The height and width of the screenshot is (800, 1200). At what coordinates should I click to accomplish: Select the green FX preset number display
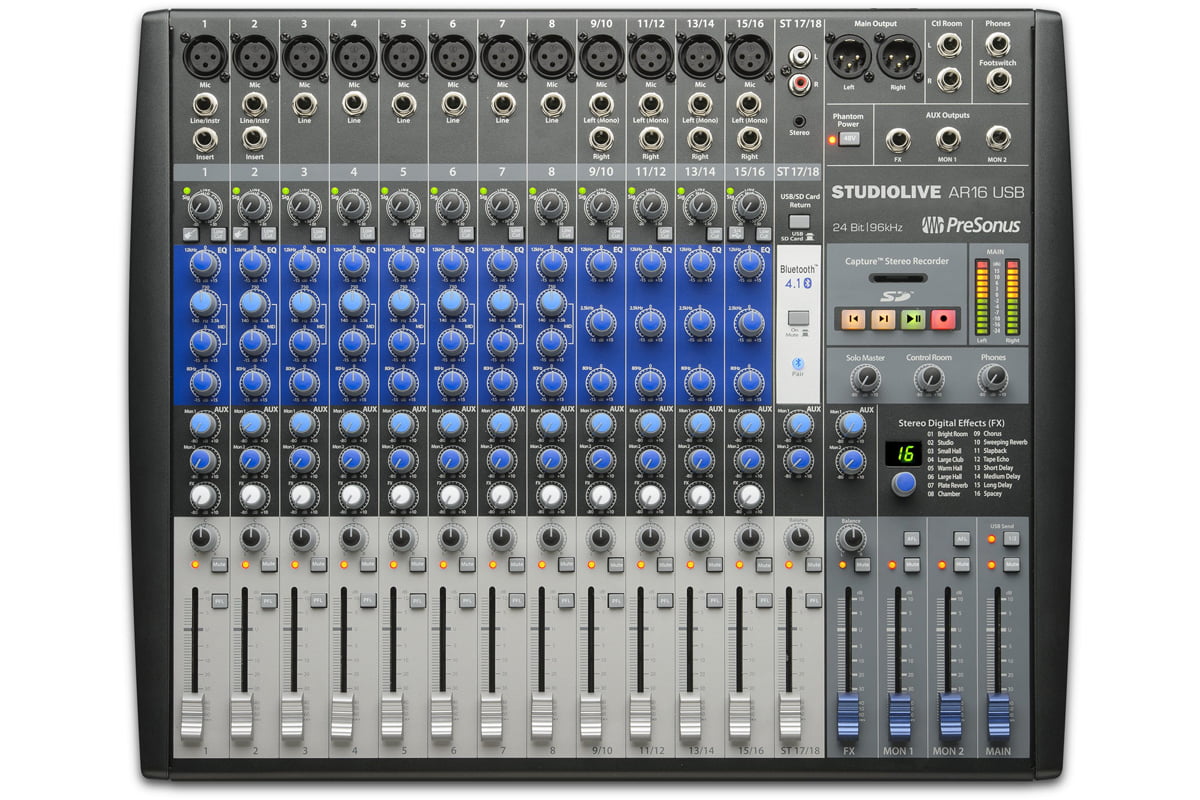click(904, 453)
